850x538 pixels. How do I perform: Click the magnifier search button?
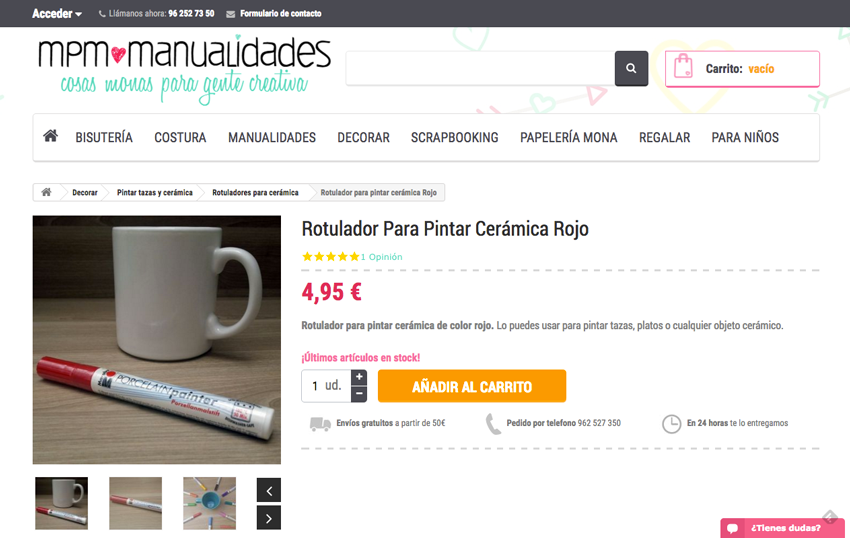[631, 68]
